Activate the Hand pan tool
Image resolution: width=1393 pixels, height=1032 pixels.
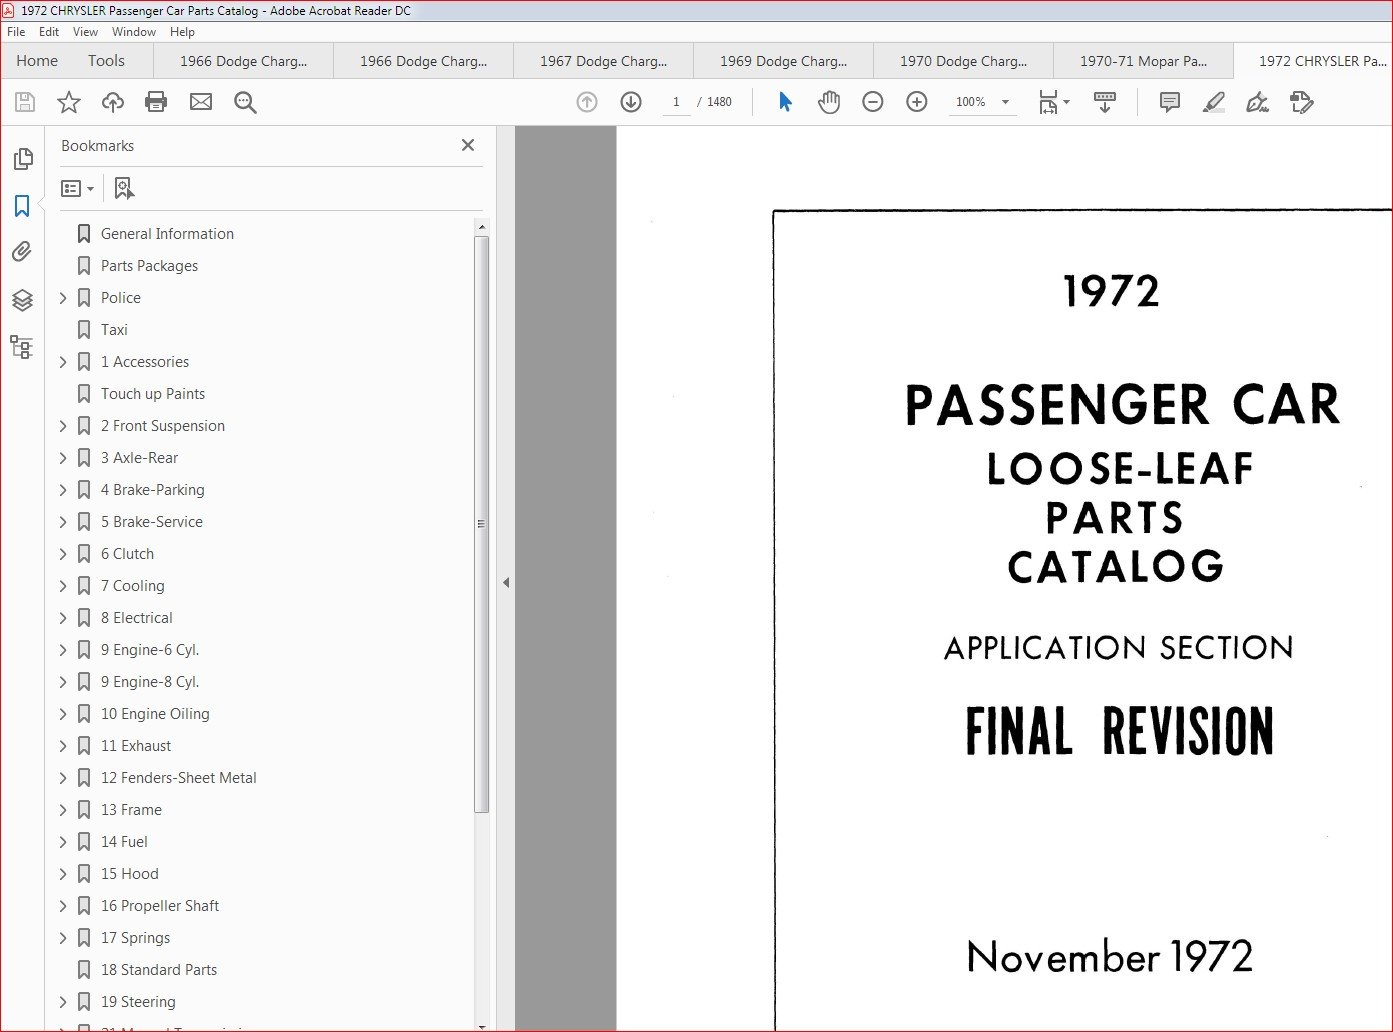click(829, 102)
